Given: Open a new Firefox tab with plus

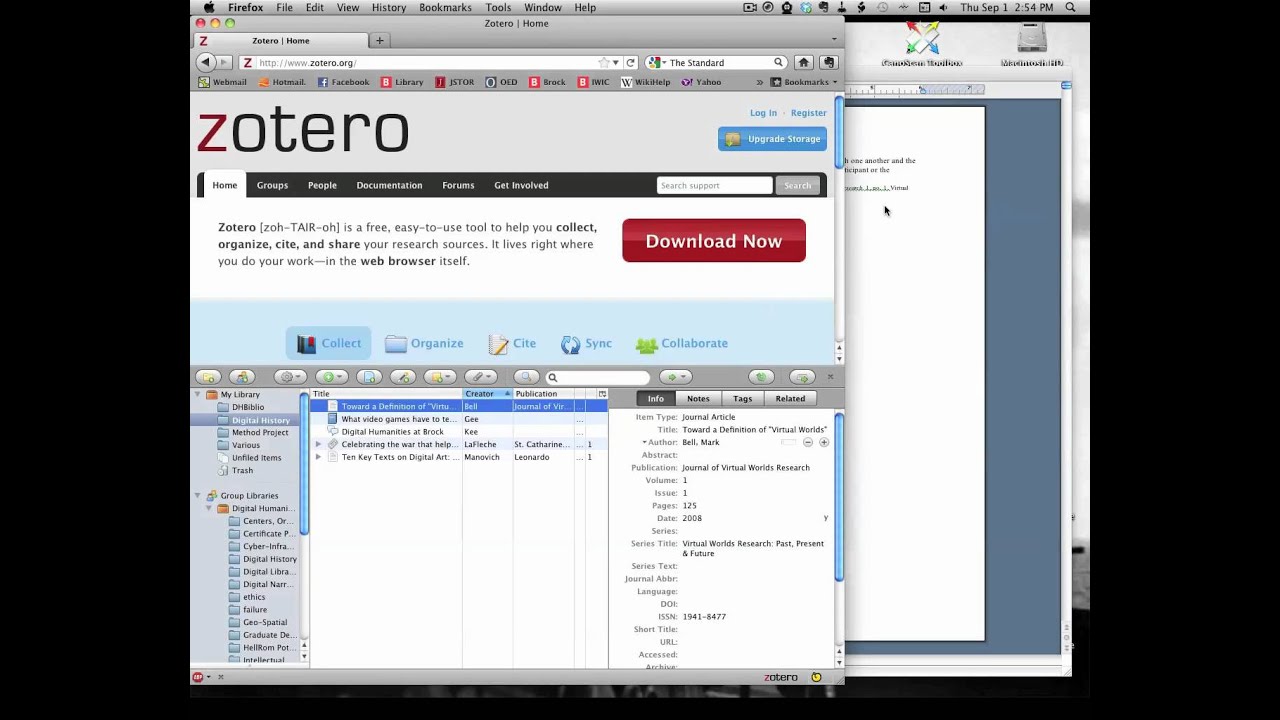Looking at the screenshot, I should [x=379, y=41].
